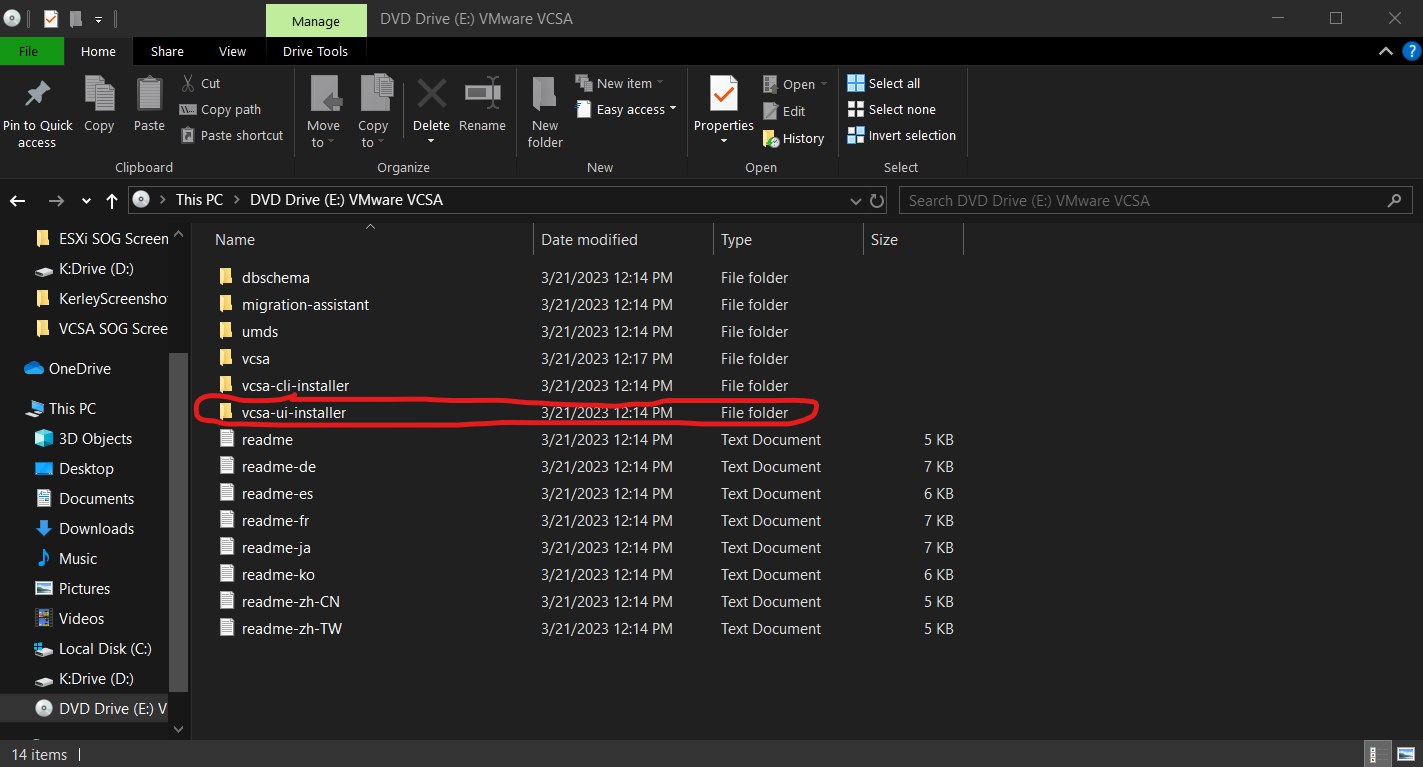Switch to large icons view in status bar
The width and height of the screenshot is (1423, 767).
(1405, 755)
